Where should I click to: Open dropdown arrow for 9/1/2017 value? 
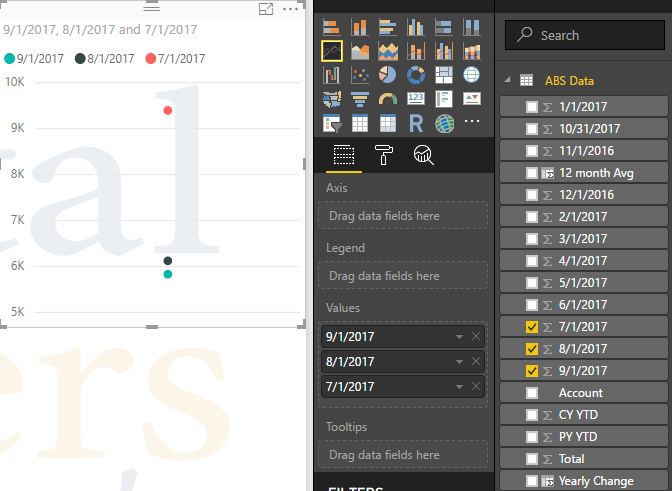coord(459,337)
